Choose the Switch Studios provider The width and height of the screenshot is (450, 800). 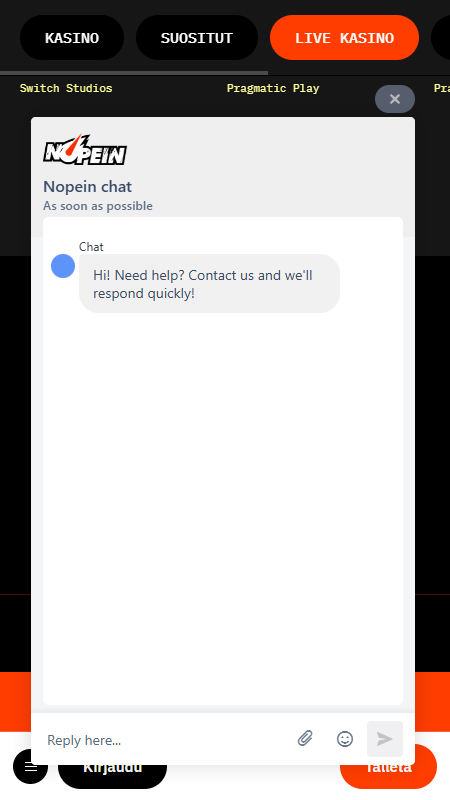click(66, 88)
